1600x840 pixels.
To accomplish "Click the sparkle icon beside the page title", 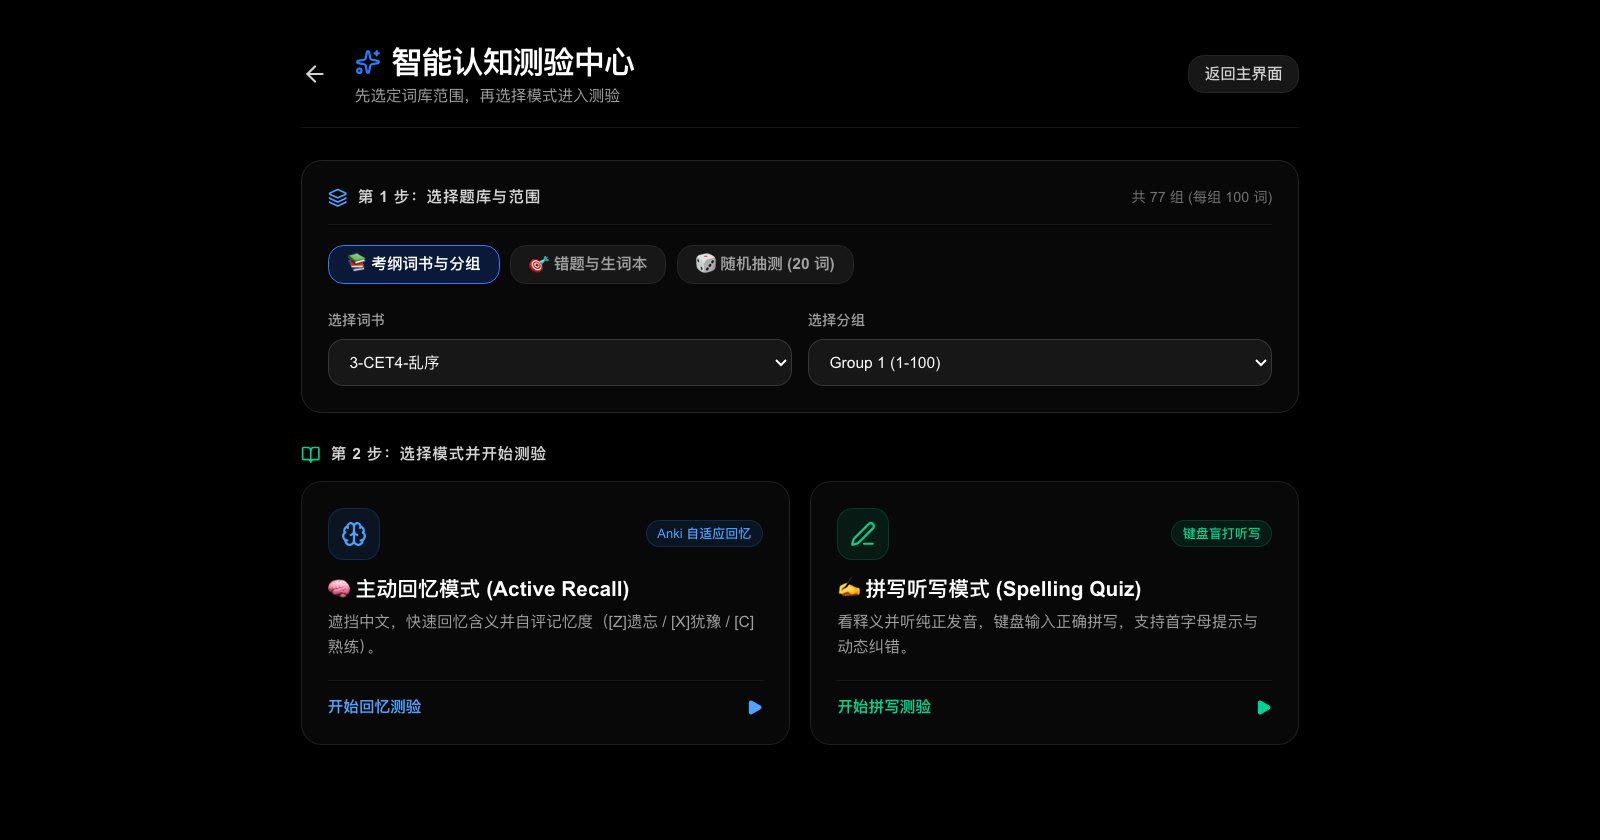I will pos(368,62).
